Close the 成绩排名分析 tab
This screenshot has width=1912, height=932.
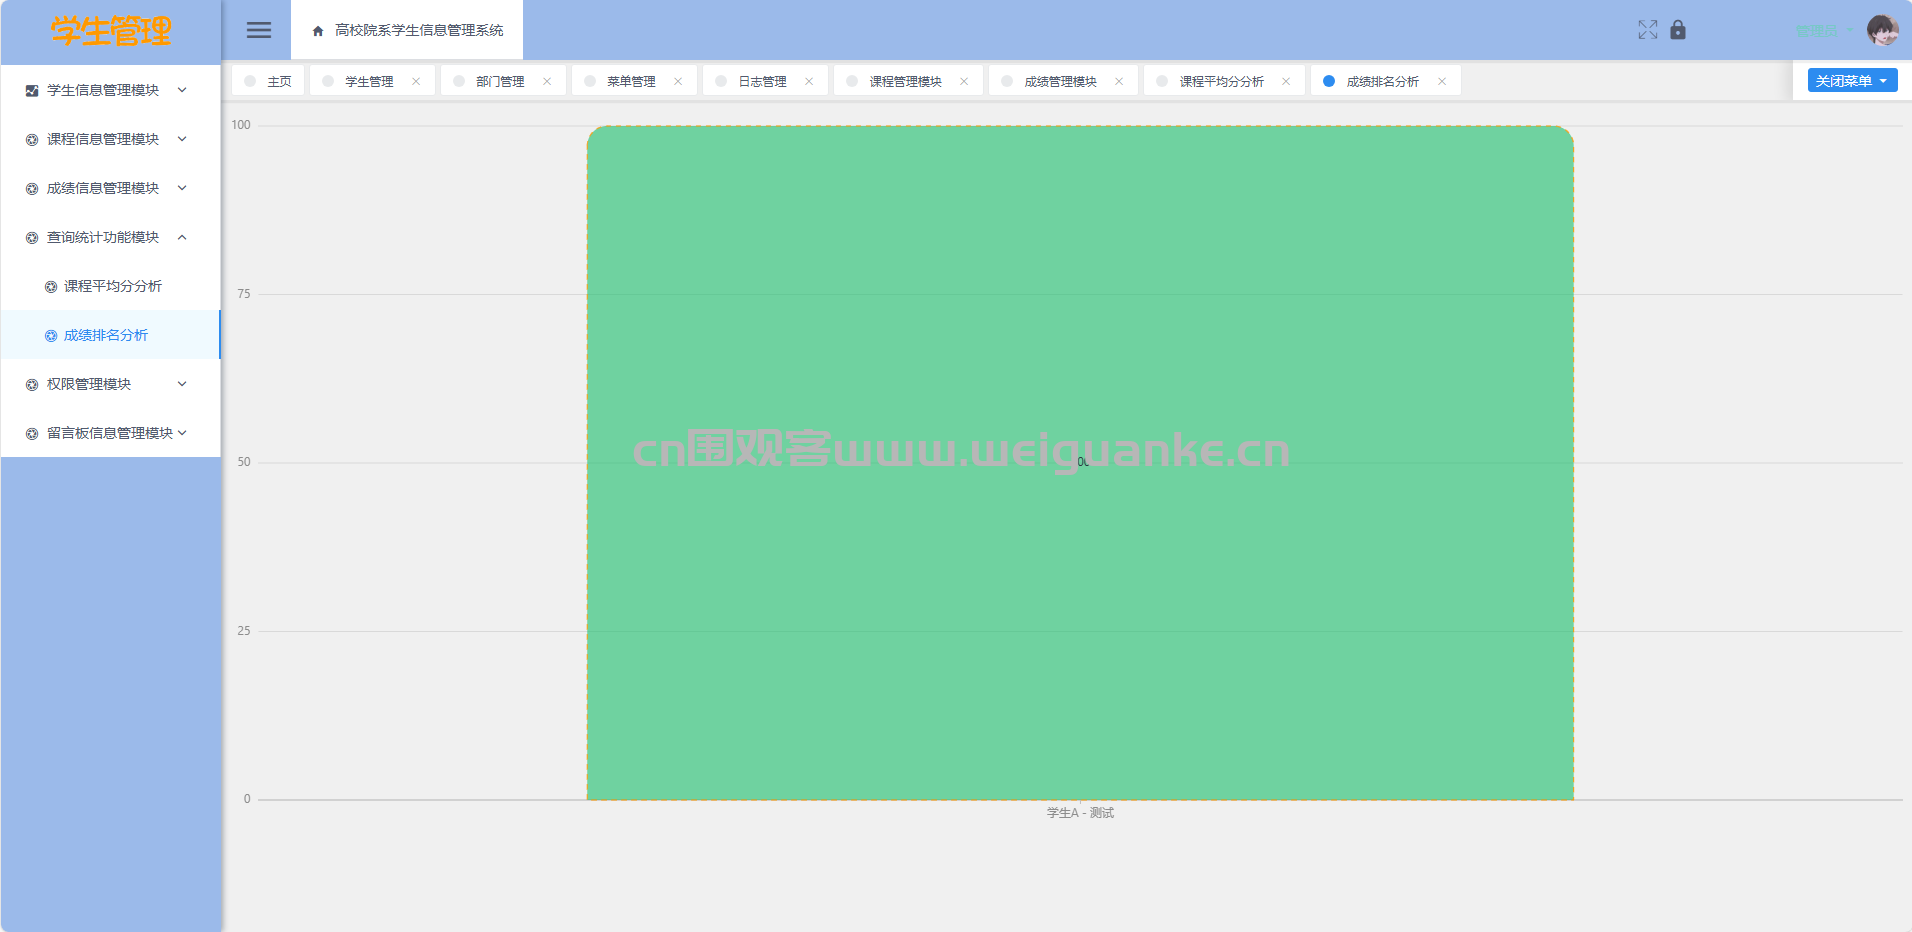point(1442,82)
